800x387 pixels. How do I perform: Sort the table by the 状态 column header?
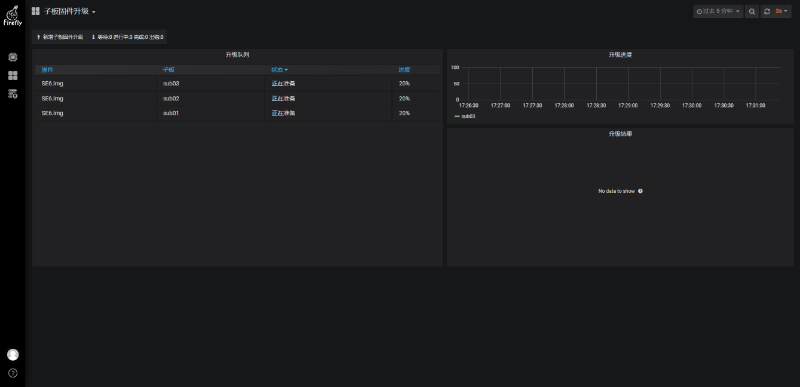coord(279,69)
